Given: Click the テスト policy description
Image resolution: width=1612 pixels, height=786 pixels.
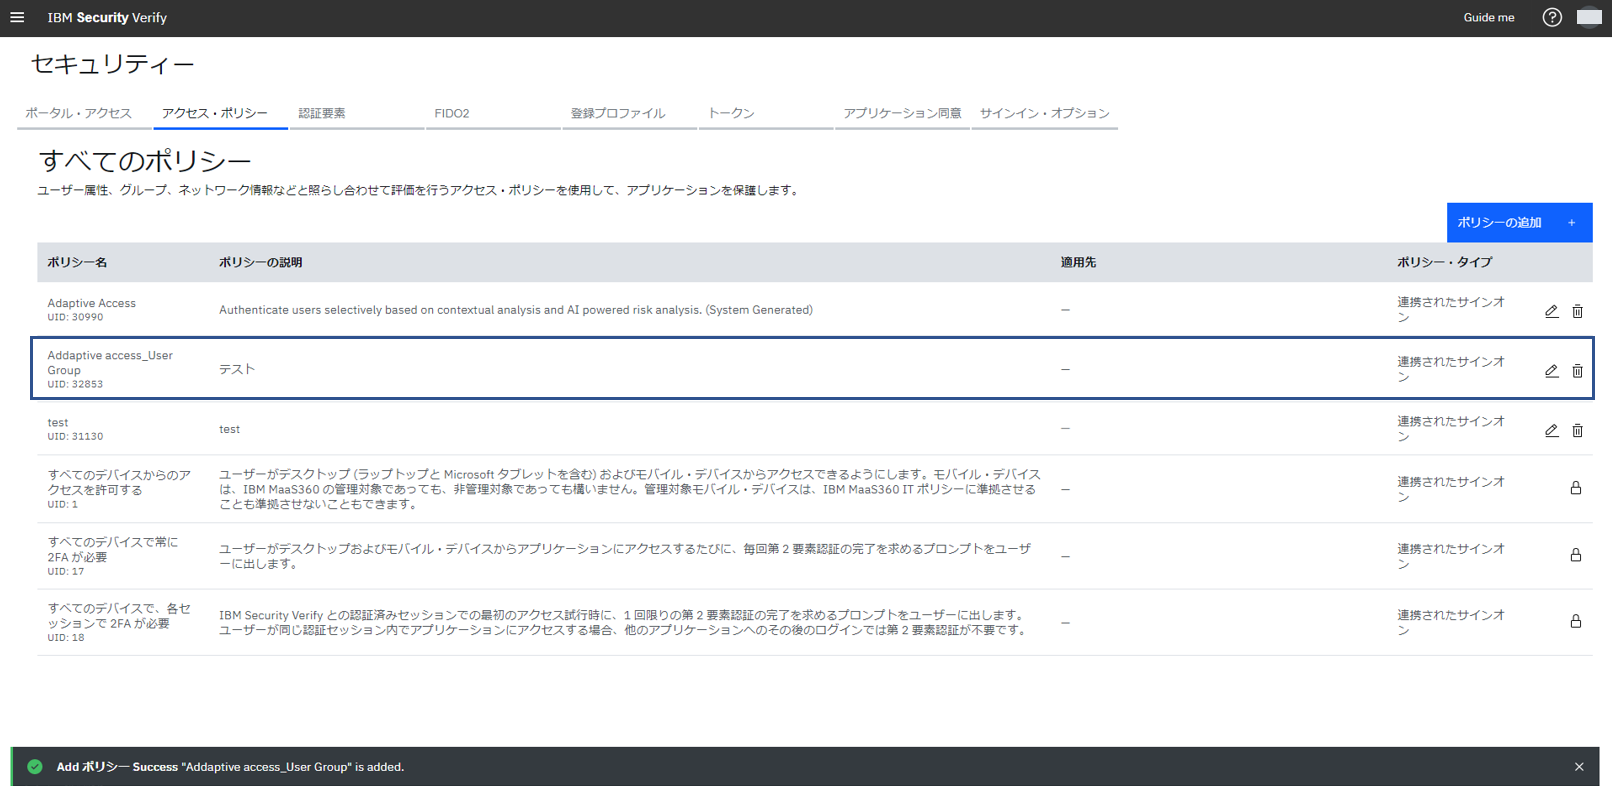Looking at the screenshot, I should 237,369.
